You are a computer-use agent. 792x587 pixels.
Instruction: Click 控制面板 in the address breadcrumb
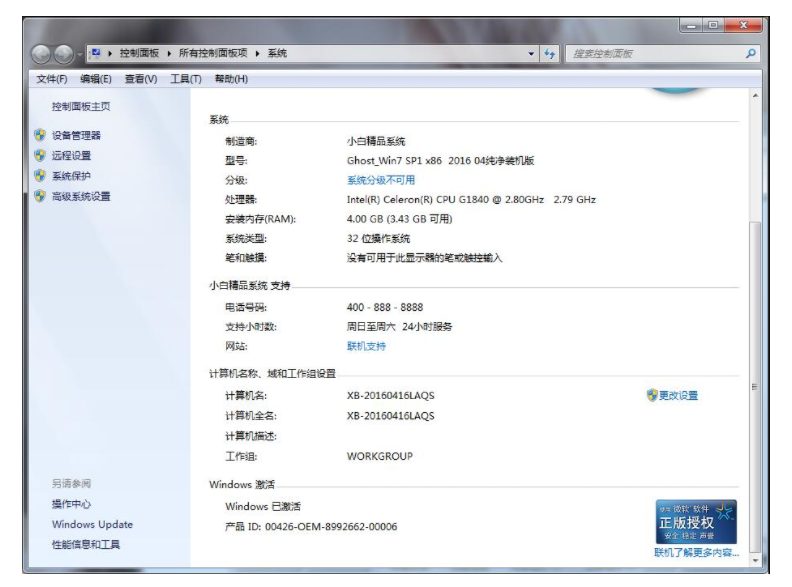(x=139, y=53)
